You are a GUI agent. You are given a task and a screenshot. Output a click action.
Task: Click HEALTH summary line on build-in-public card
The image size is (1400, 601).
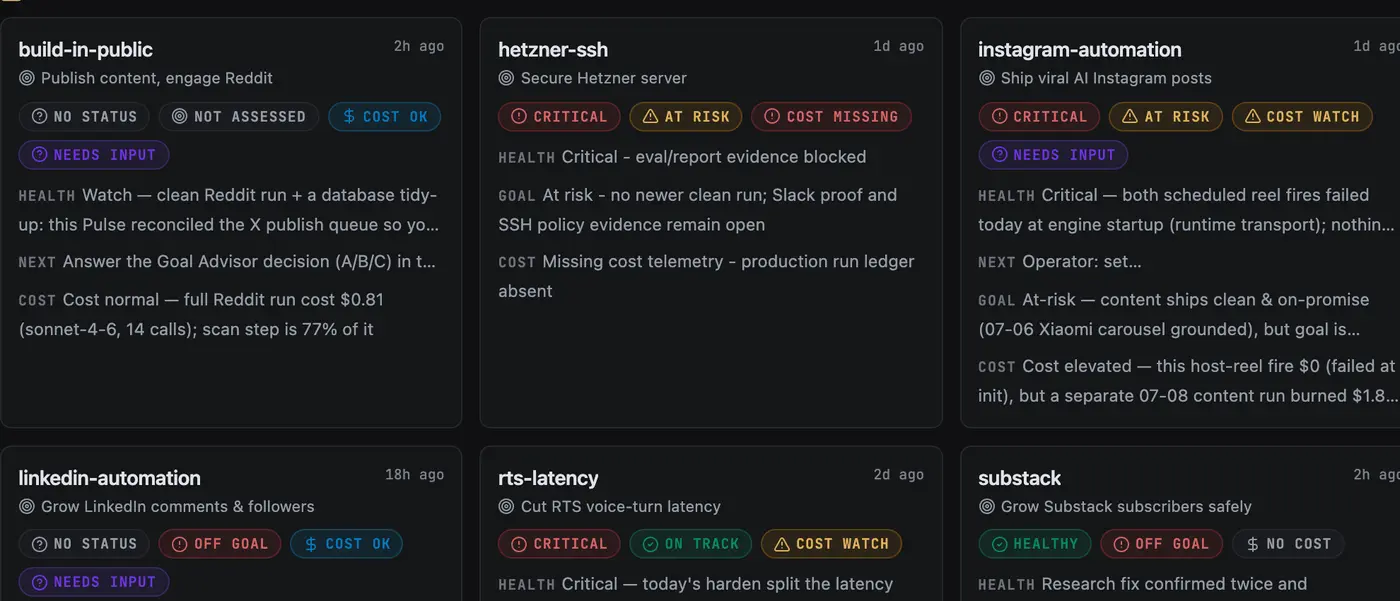pos(229,210)
